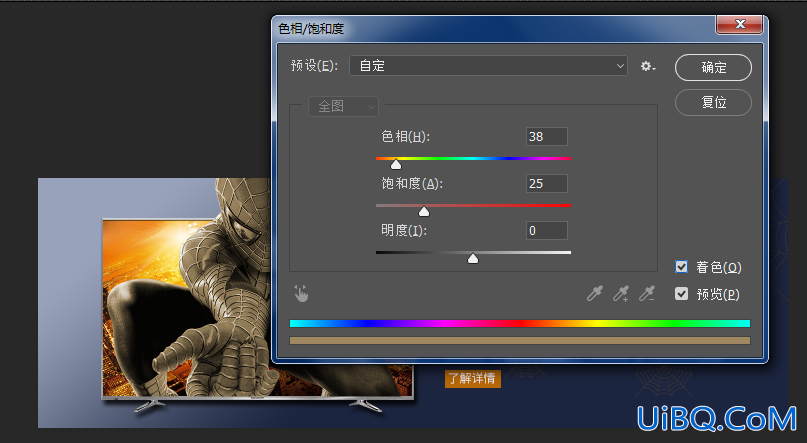Select the add-to-sample eyedropper with plus

[x=621, y=294]
